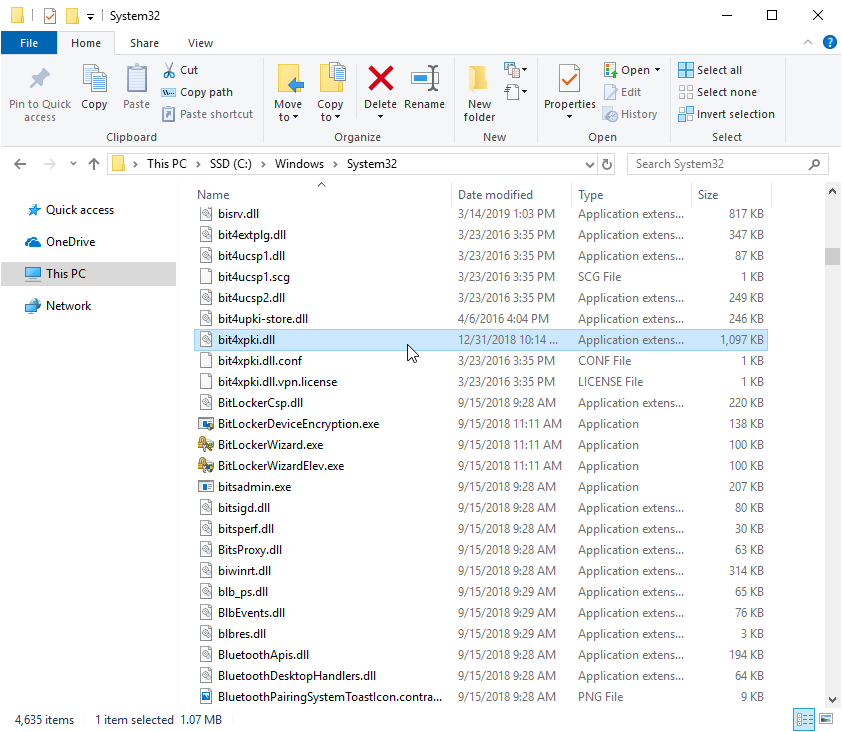
Task: Go up one folder level
Action: coord(94,164)
